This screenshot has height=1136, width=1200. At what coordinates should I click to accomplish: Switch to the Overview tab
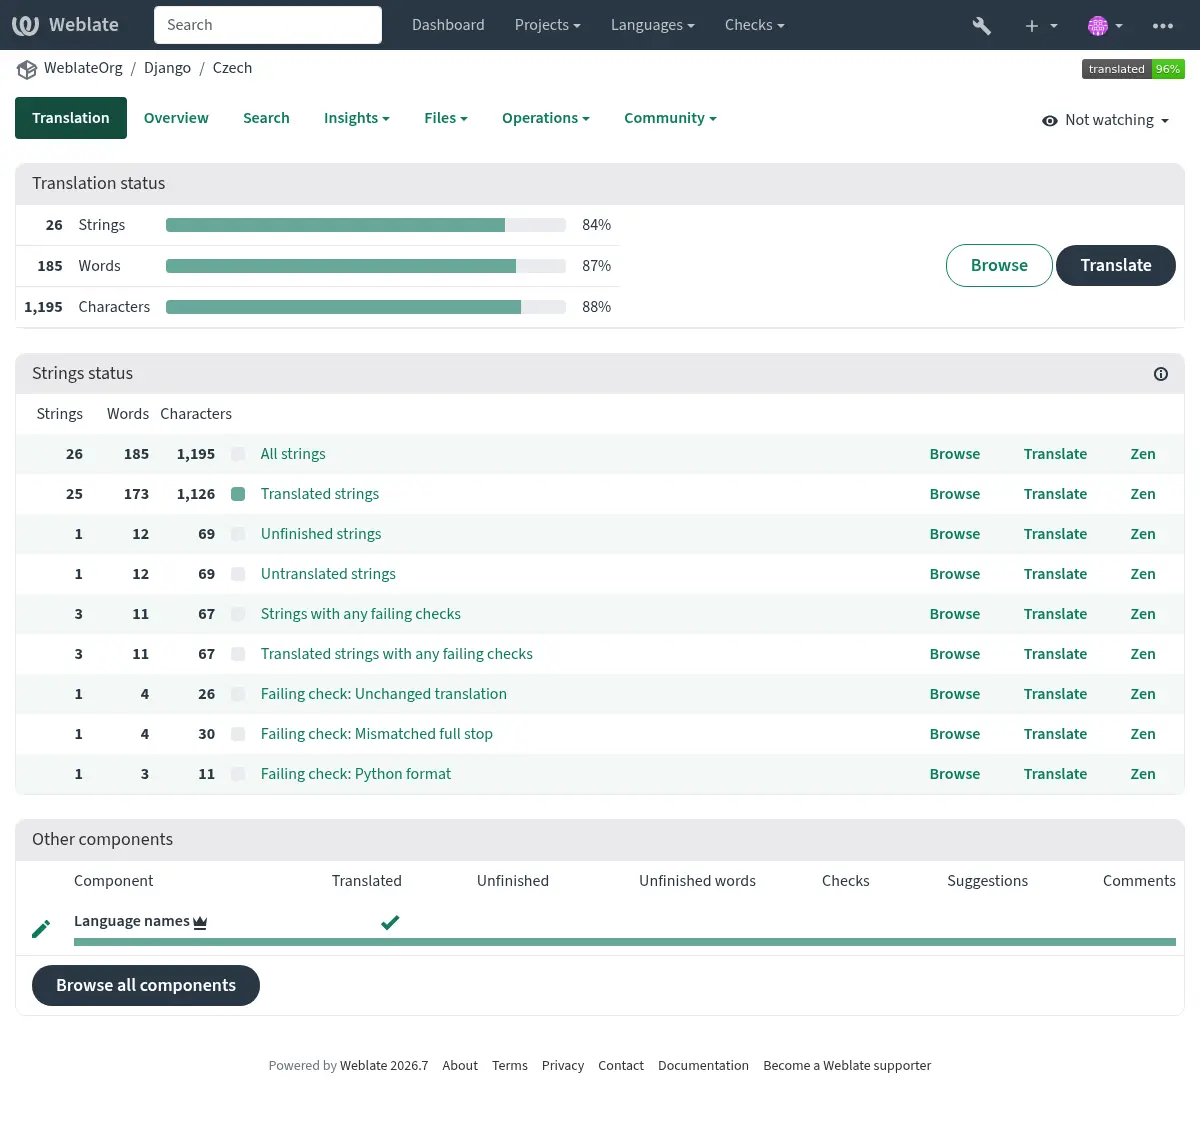[176, 118]
